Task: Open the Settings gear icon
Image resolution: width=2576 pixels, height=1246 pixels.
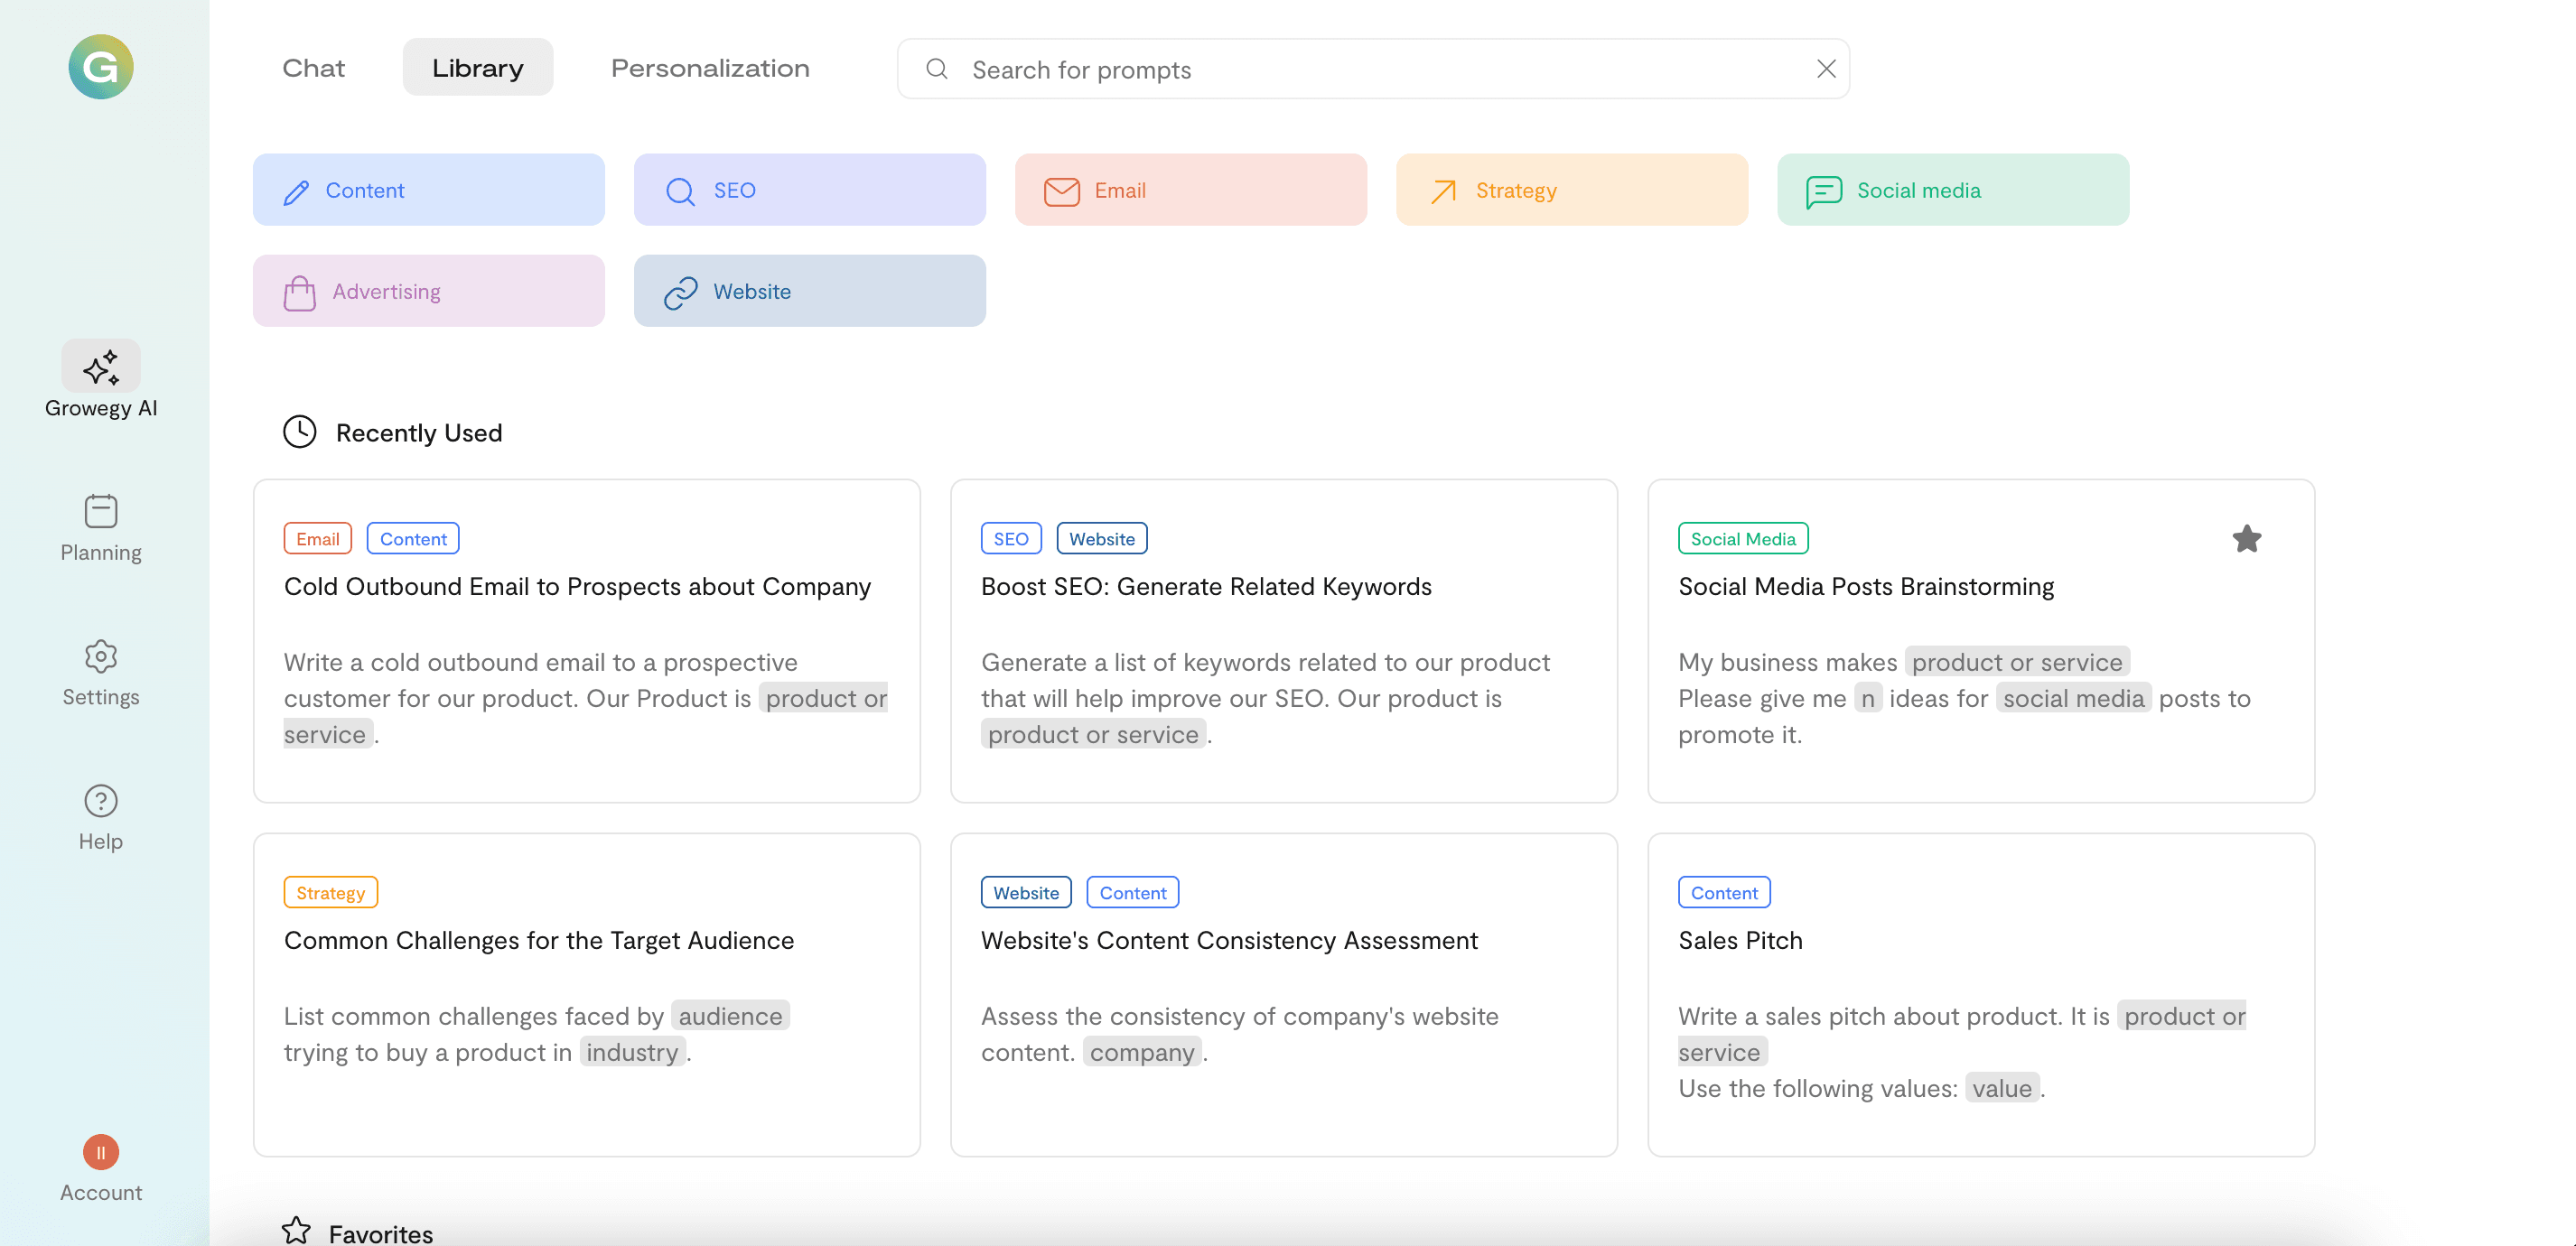Action: (101, 656)
